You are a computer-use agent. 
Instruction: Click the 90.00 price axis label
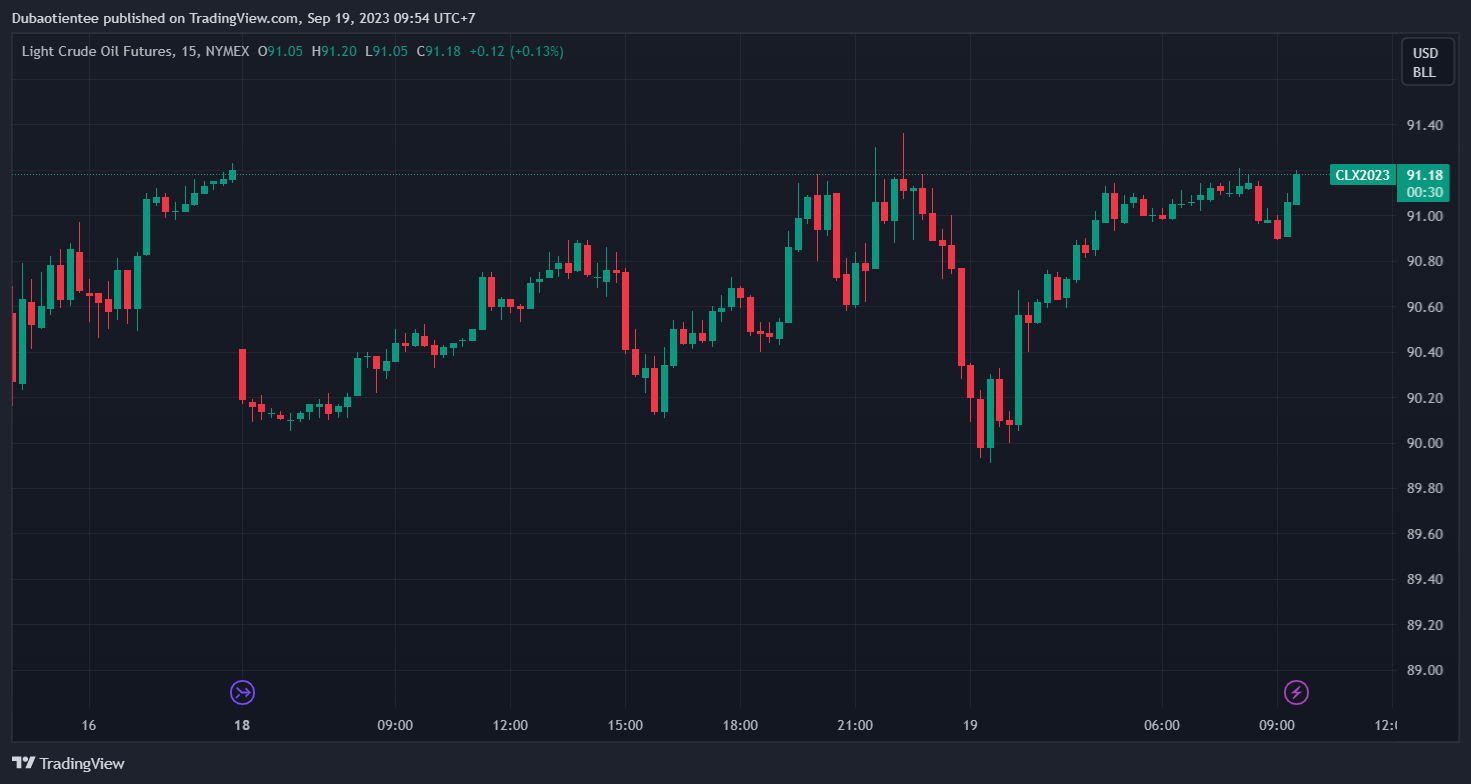1424,443
